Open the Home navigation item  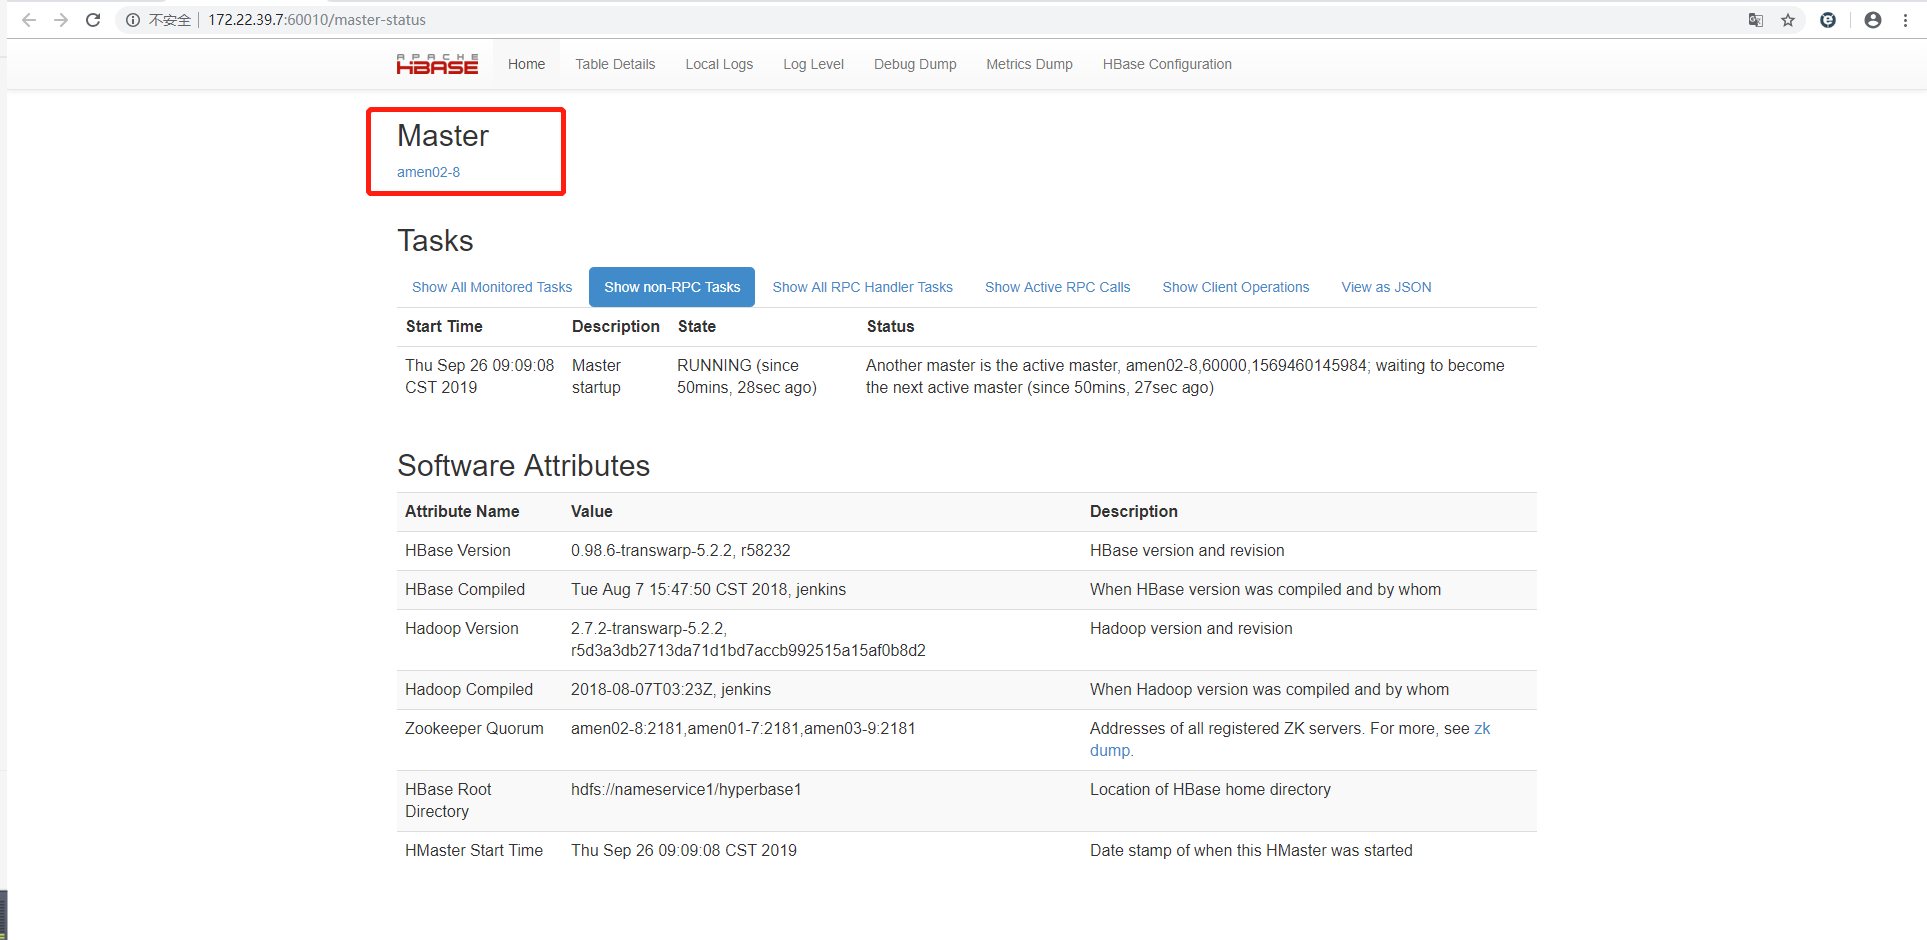click(x=526, y=64)
